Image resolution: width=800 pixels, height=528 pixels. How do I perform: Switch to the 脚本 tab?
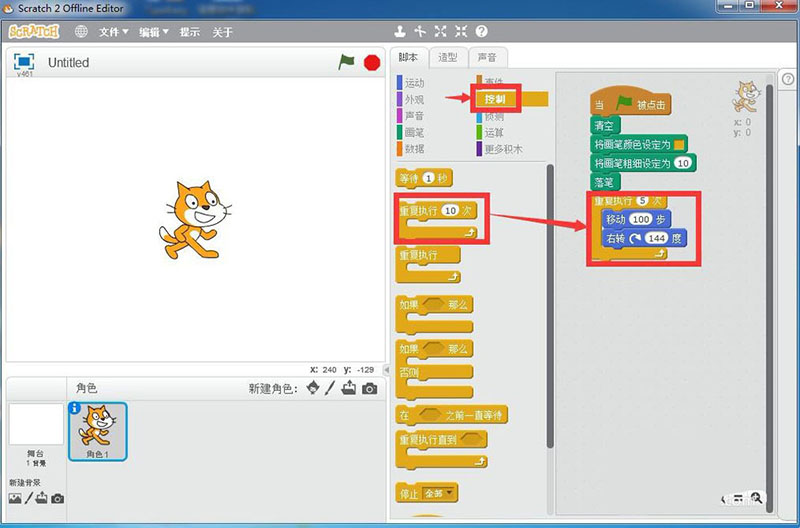pos(408,58)
